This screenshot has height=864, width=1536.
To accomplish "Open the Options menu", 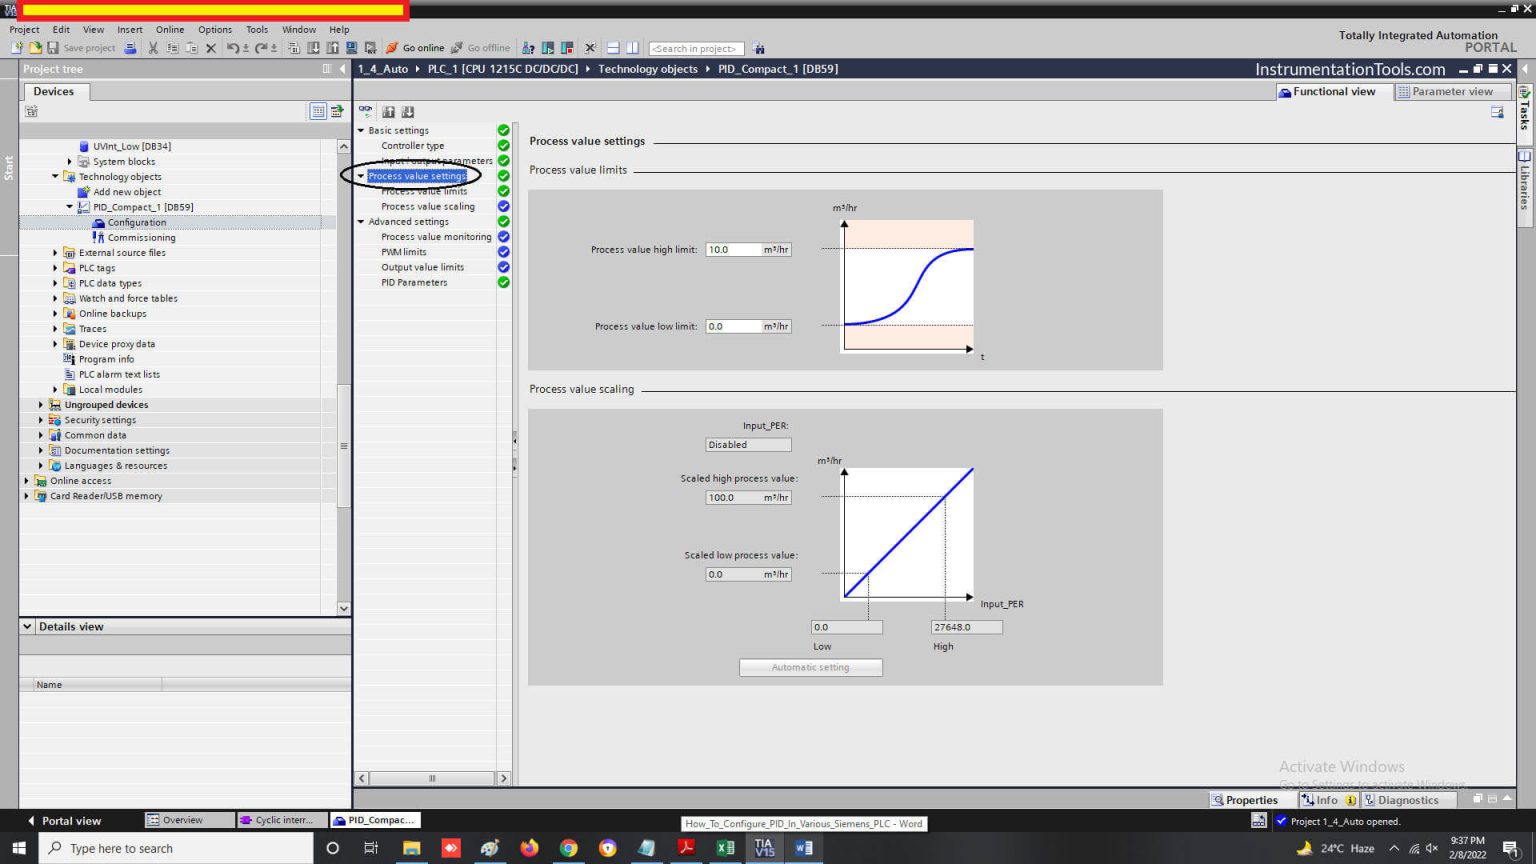I will (x=214, y=30).
